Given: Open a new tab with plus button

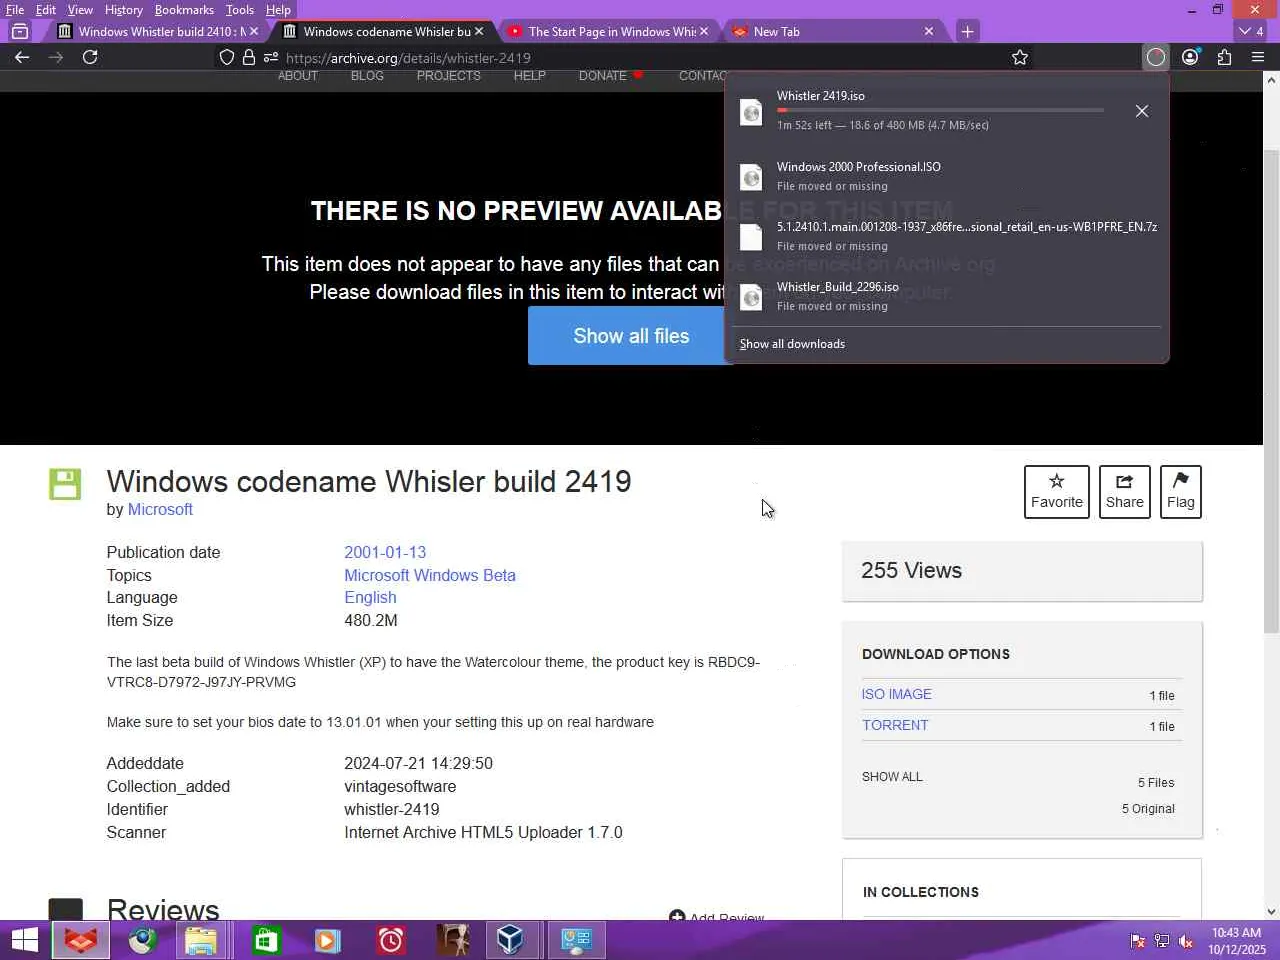Looking at the screenshot, I should (967, 31).
